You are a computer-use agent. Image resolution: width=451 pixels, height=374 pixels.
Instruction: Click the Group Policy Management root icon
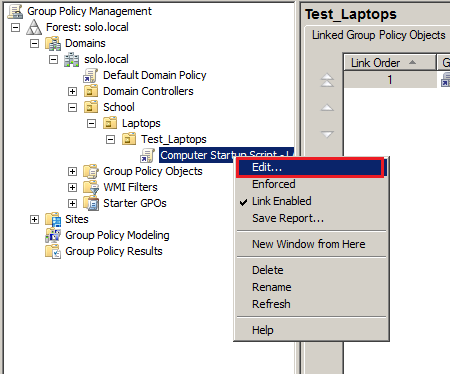(15, 11)
